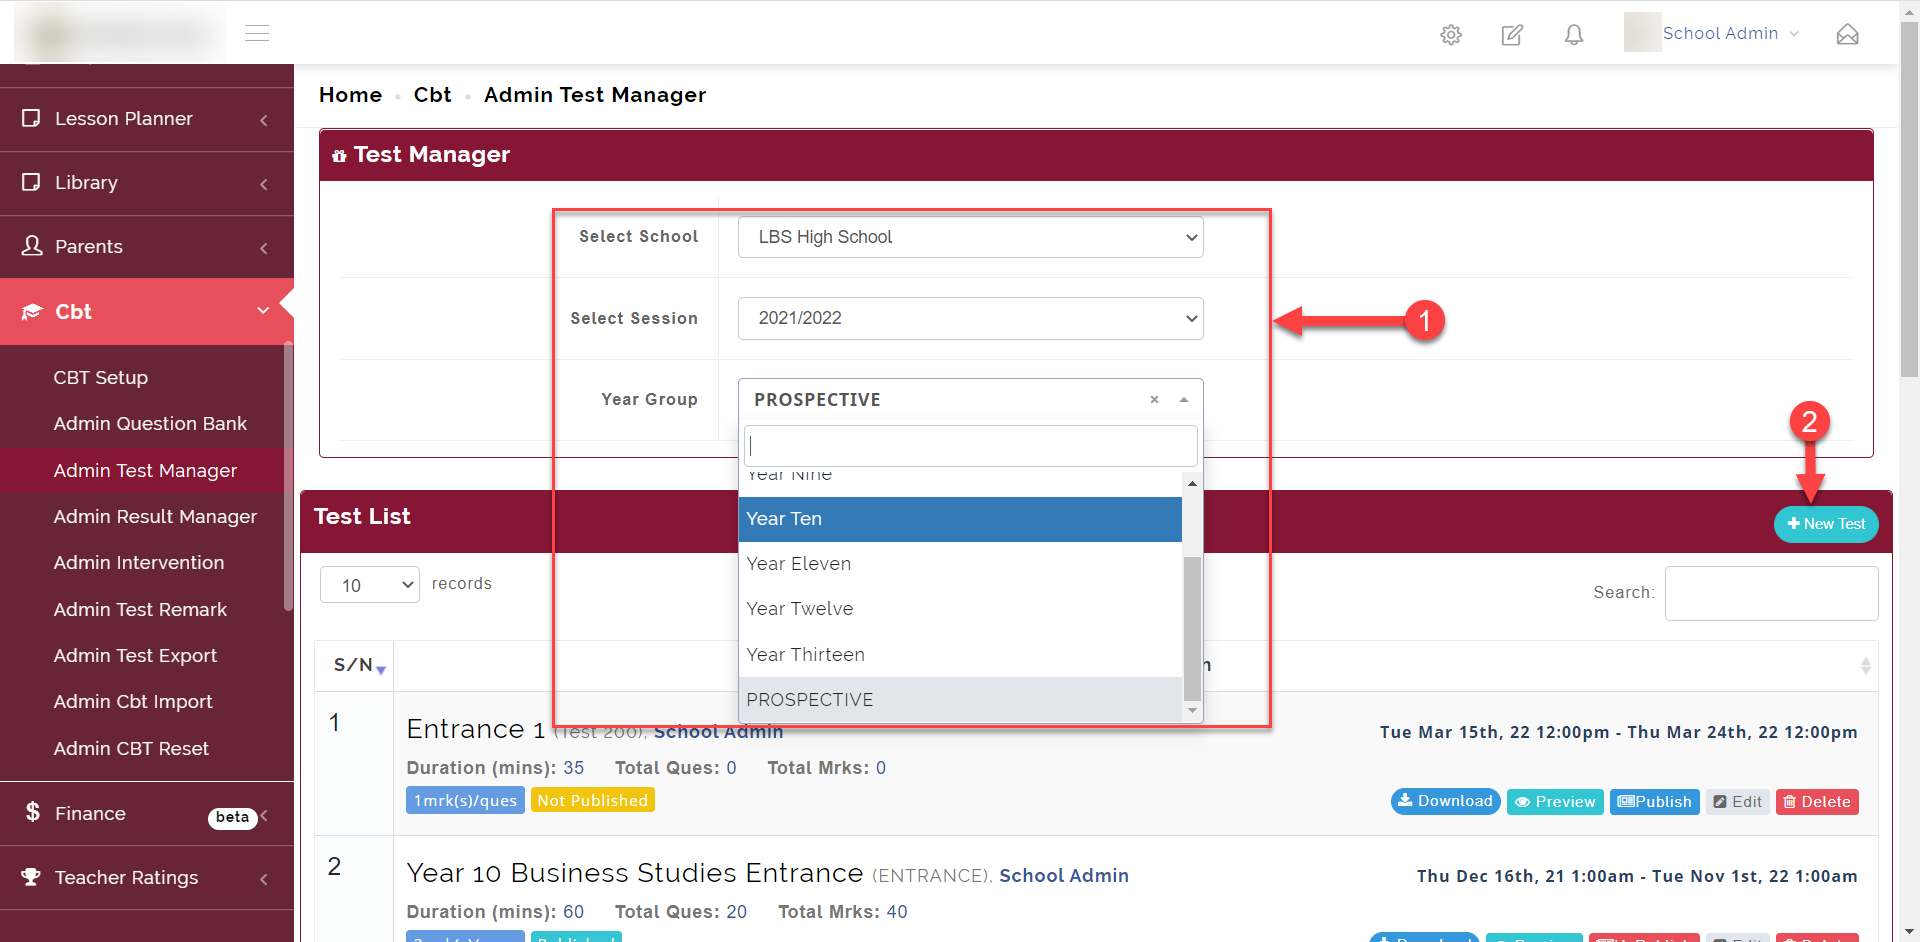
Task: Click the Not Published status badge
Action: click(x=593, y=800)
